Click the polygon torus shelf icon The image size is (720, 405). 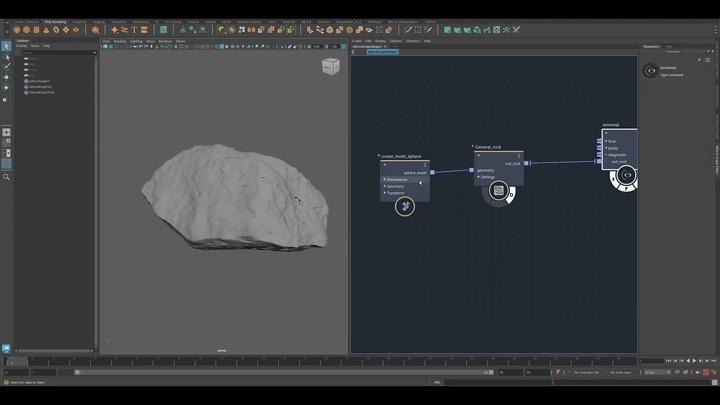point(56,30)
